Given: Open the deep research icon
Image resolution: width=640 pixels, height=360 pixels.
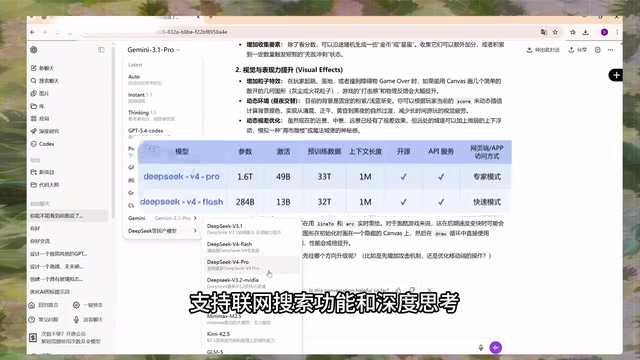Looking at the screenshot, I should coord(33,131).
